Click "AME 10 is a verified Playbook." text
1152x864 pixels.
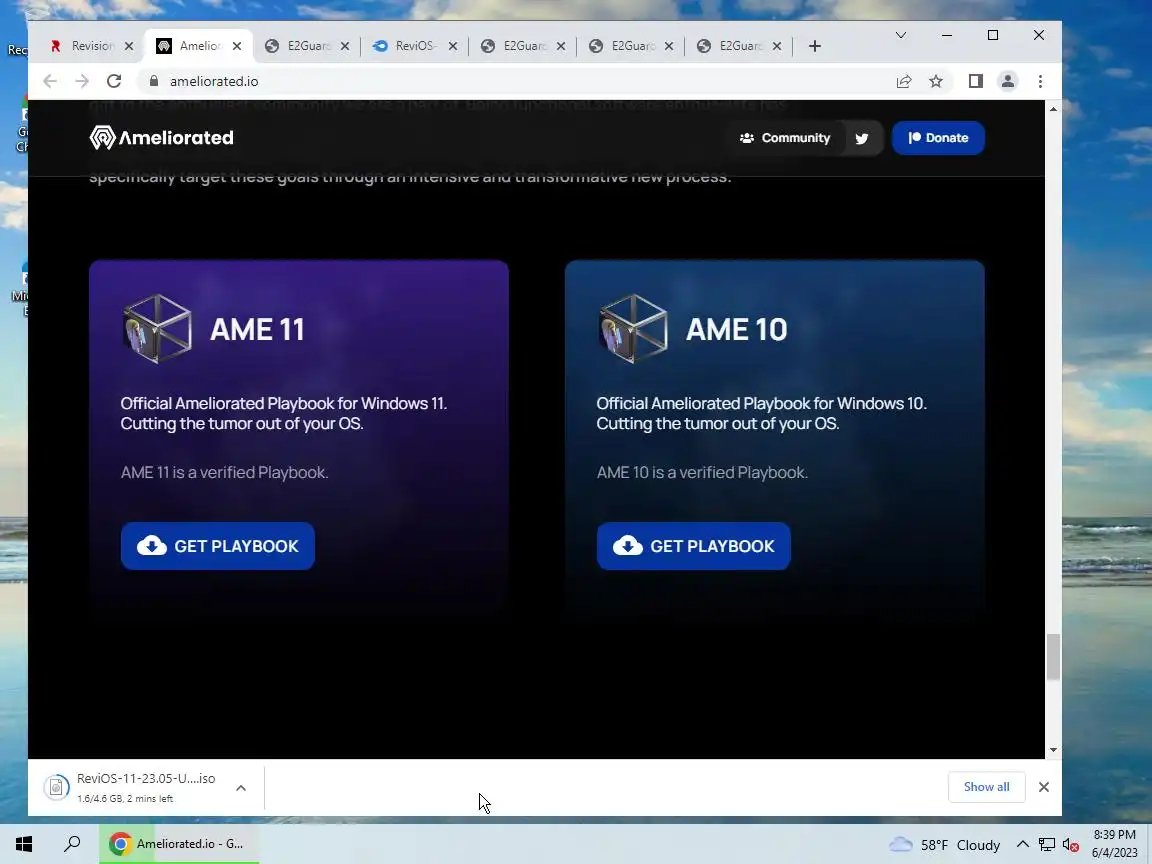702,472
